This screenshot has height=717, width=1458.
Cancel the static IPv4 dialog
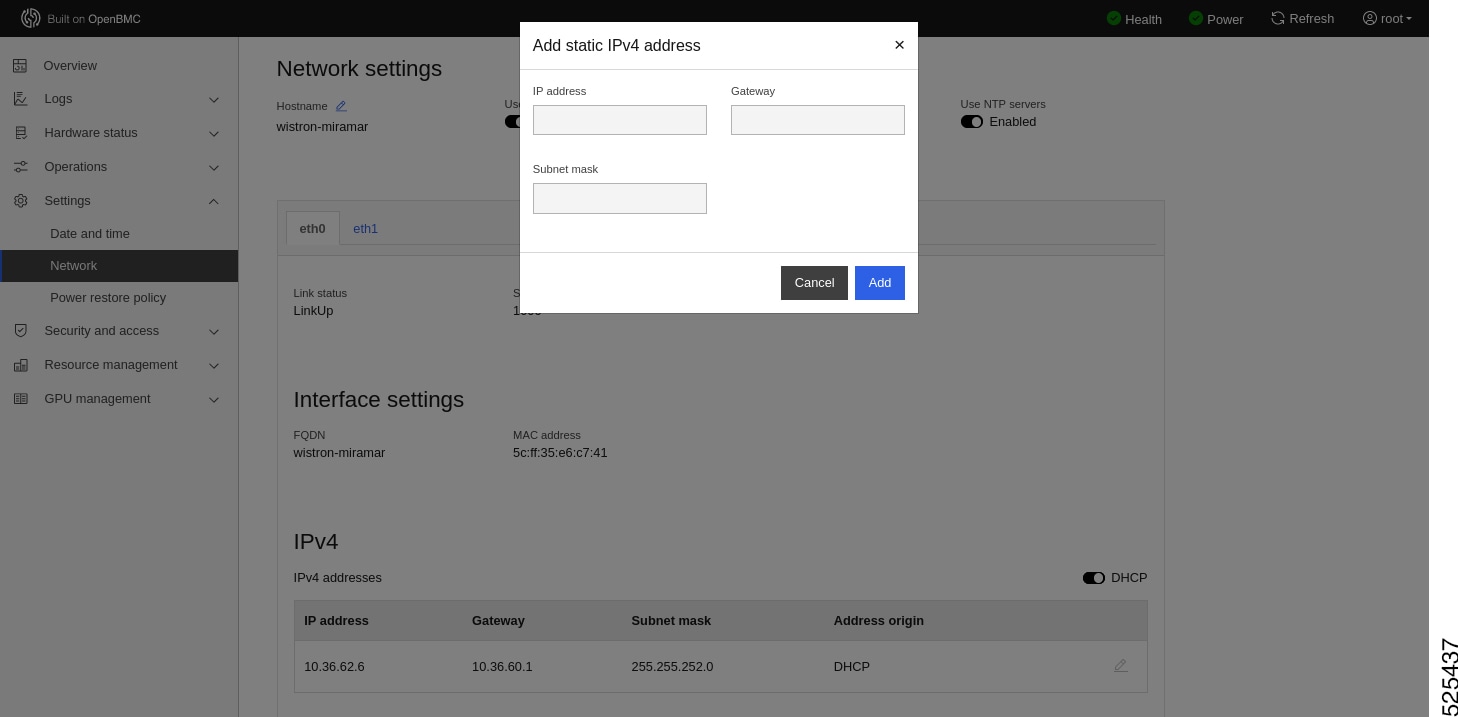[814, 283]
